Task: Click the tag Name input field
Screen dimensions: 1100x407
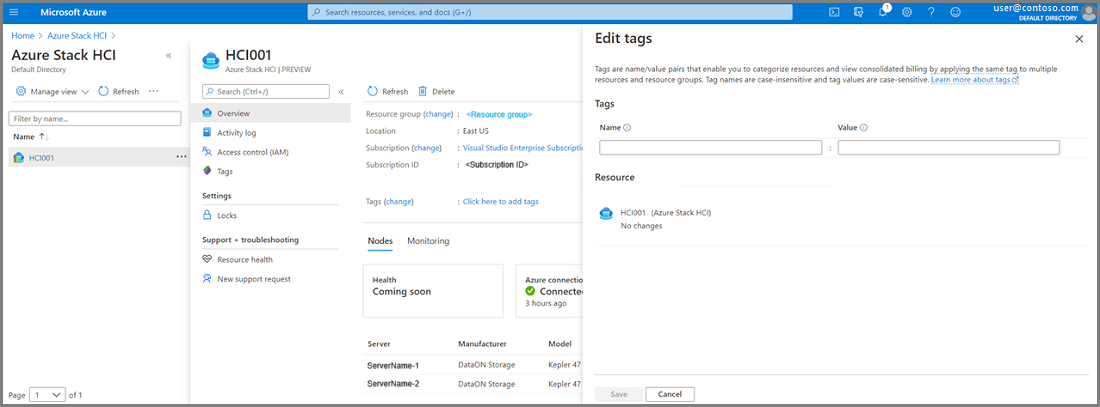Action: pyautogui.click(x=711, y=147)
